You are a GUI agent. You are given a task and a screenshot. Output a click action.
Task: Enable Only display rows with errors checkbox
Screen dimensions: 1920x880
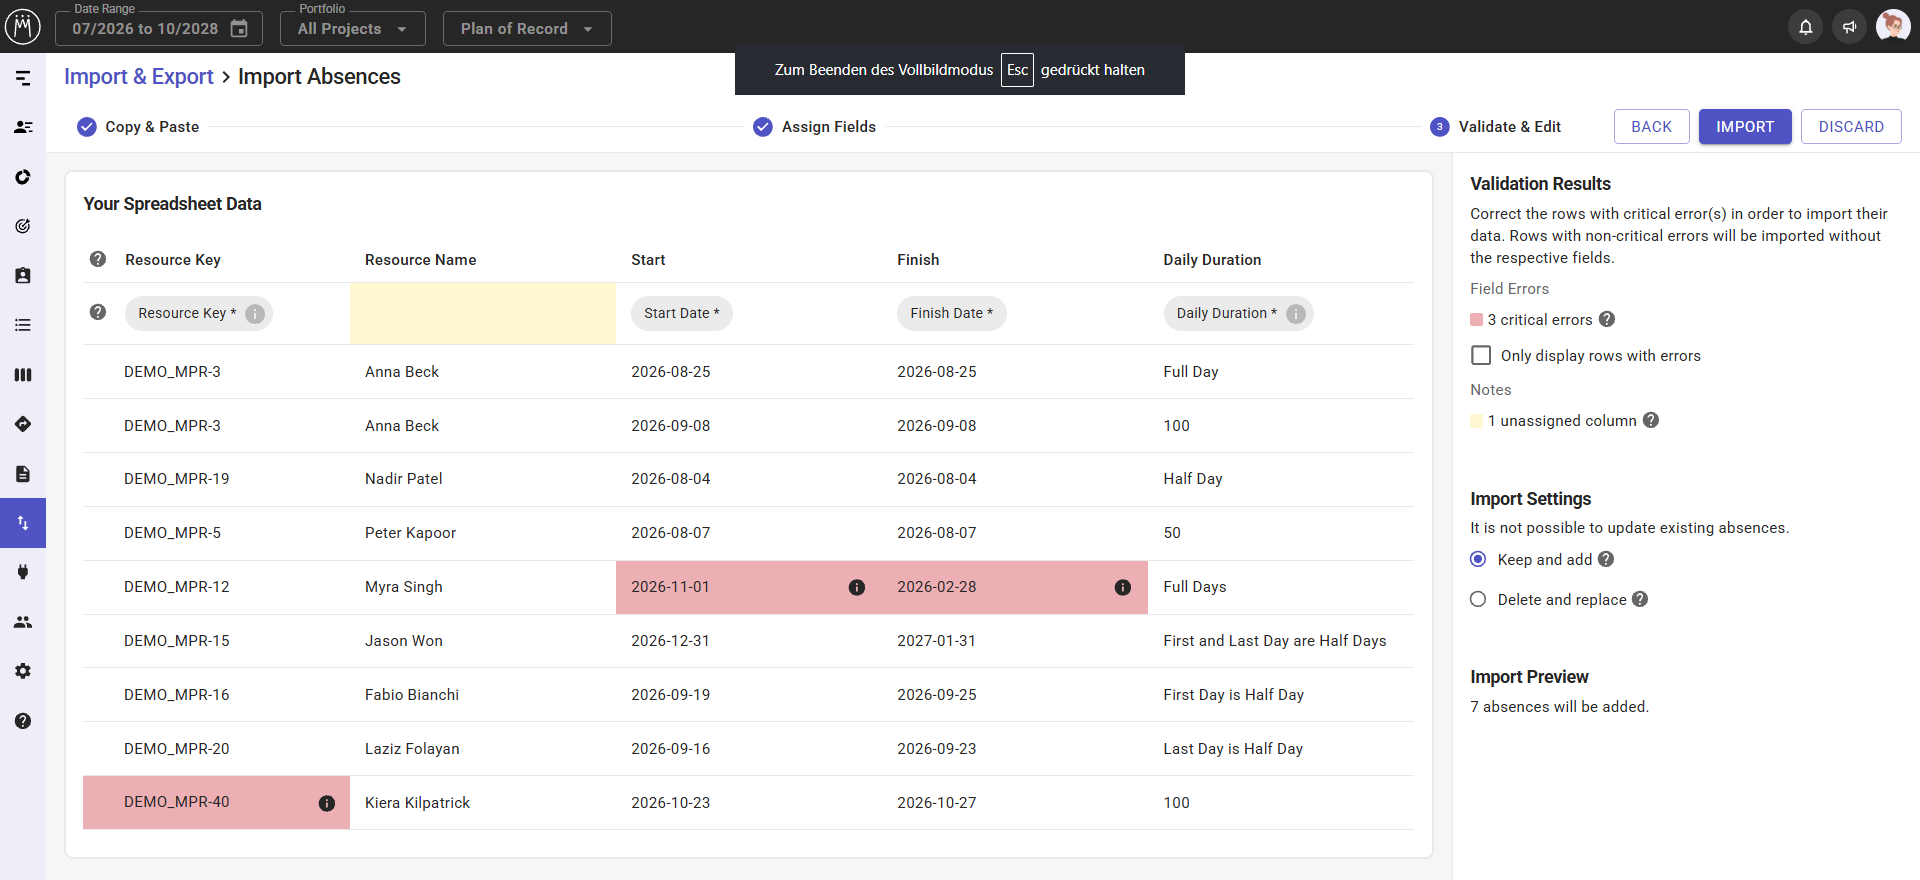tap(1481, 355)
